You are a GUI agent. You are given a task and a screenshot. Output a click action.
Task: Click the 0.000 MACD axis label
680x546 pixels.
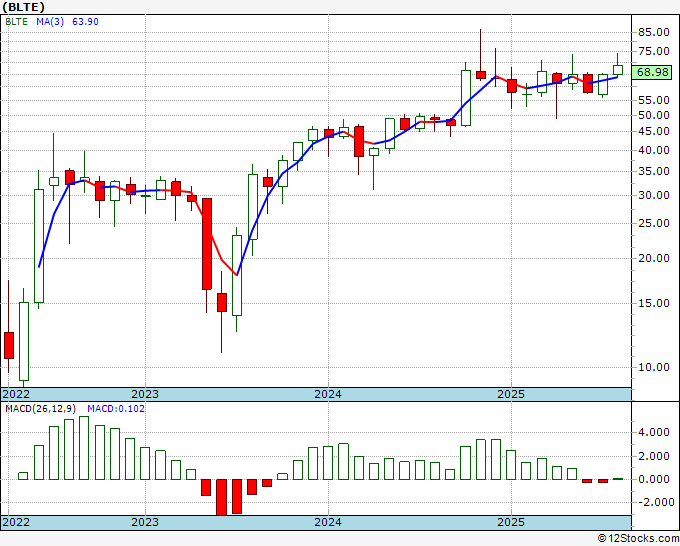pos(654,479)
